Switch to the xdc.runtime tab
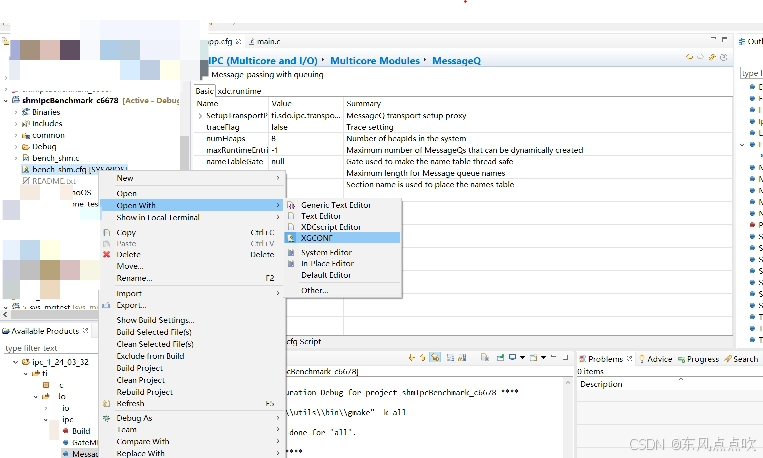Screen dimensions: 763x458 [x=239, y=91]
